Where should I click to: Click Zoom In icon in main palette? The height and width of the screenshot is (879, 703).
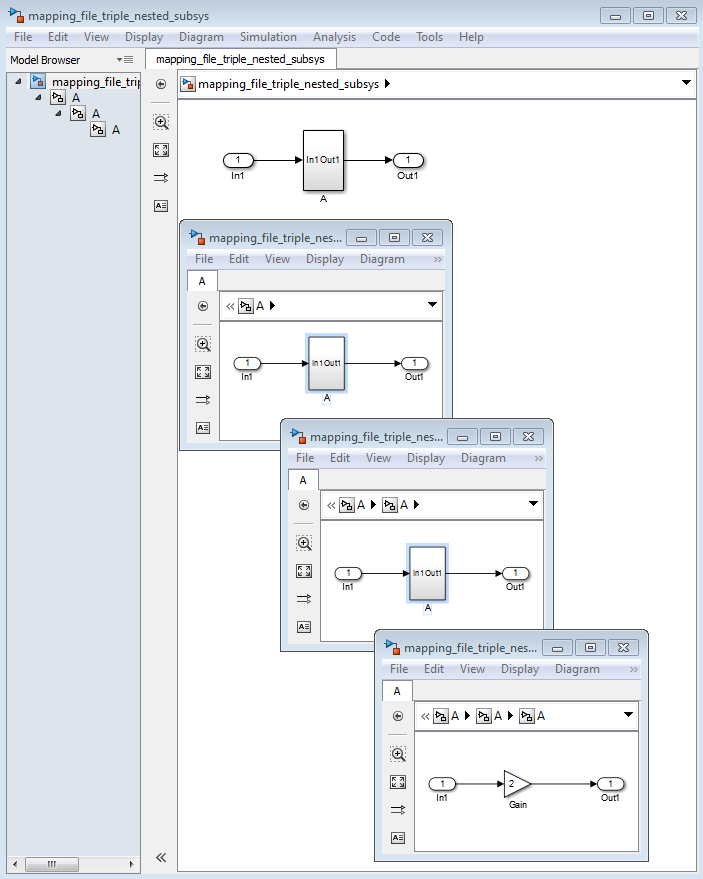click(161, 122)
